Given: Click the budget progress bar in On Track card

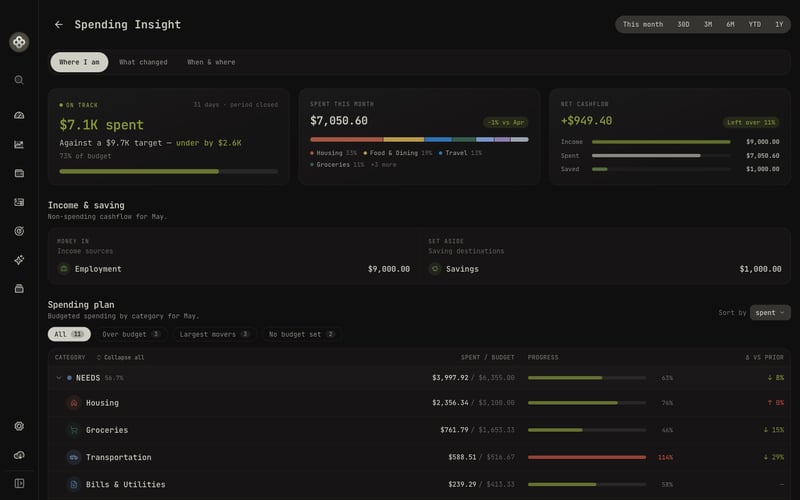Looking at the screenshot, I should (x=168, y=171).
